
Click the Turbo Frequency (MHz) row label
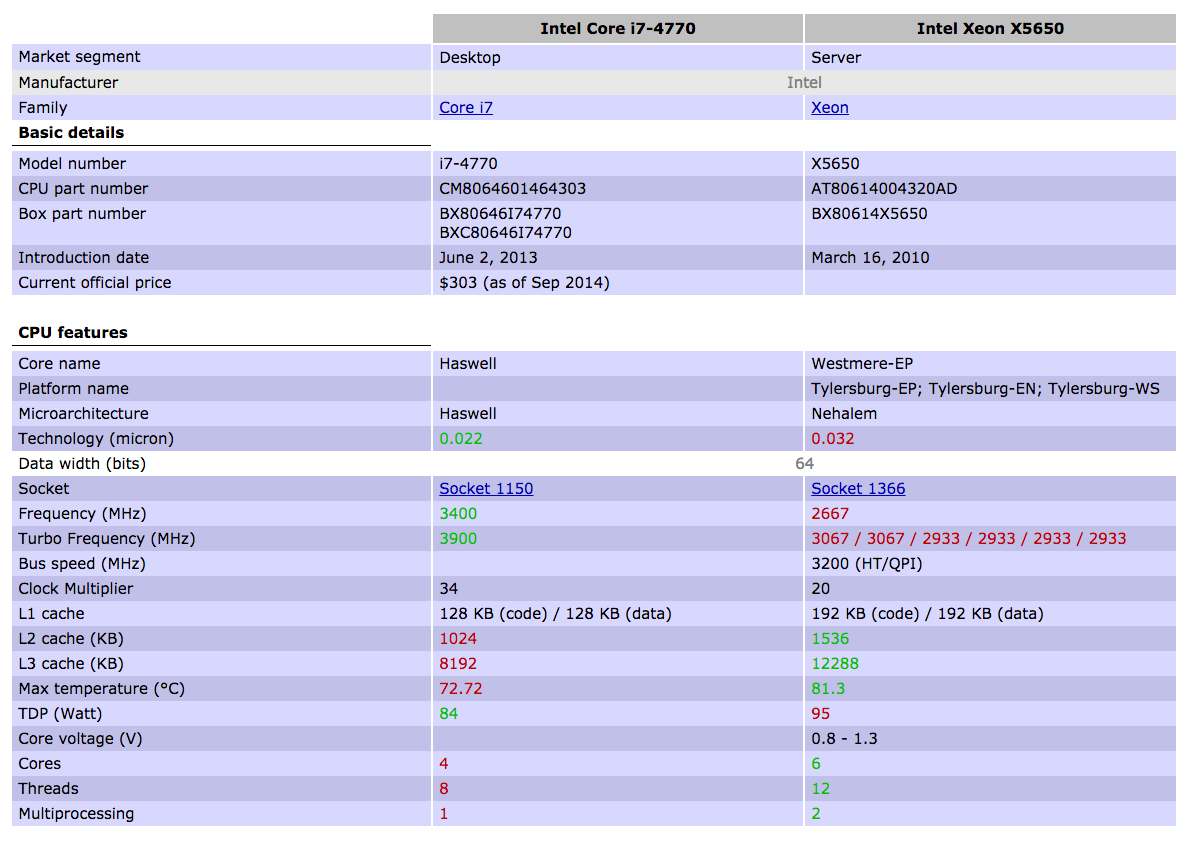point(107,539)
